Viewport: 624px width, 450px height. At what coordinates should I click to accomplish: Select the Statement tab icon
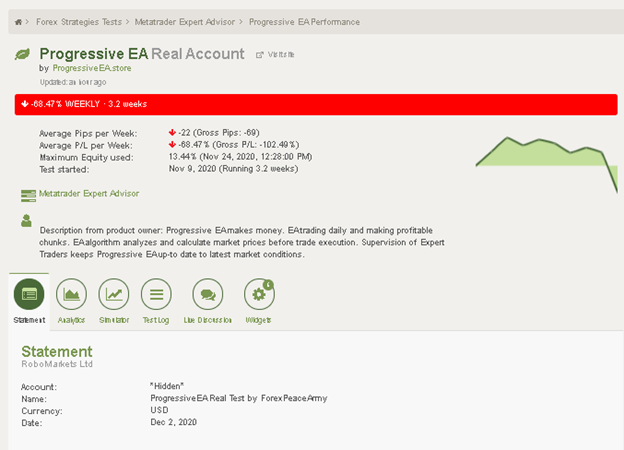(29, 294)
